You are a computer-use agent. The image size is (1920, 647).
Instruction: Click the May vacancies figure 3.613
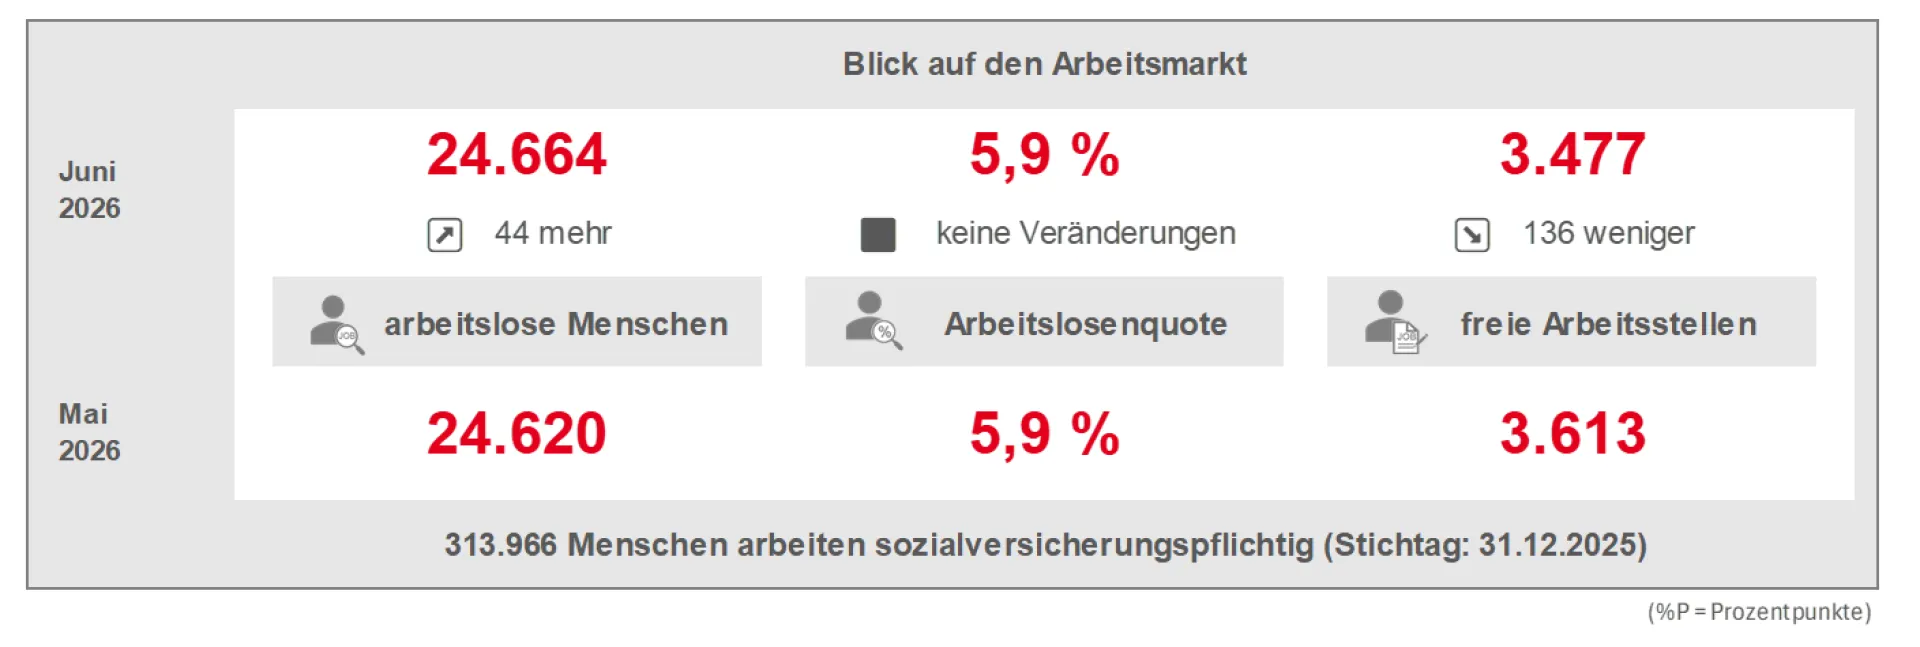pyautogui.click(x=1573, y=434)
